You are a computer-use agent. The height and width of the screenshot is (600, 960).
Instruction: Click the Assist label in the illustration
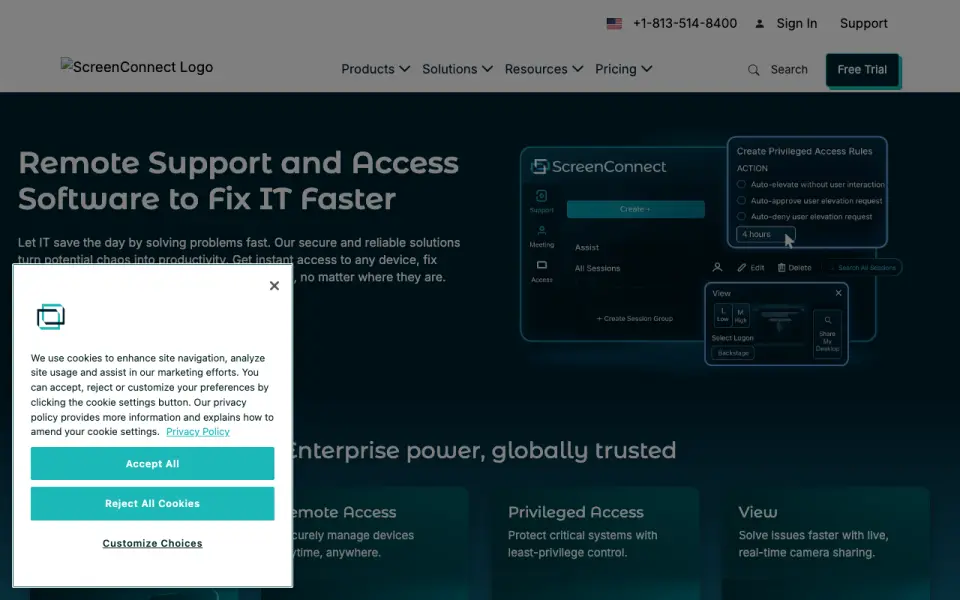pos(587,247)
